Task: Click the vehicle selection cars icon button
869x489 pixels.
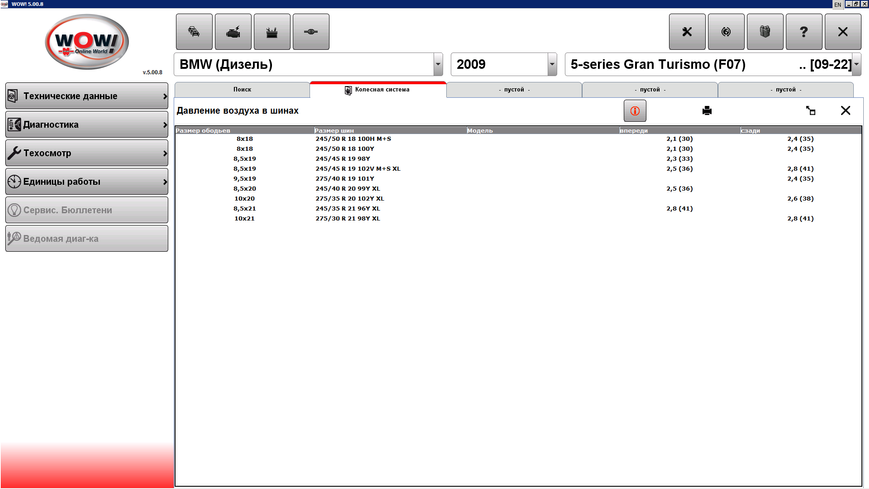Action: (194, 32)
